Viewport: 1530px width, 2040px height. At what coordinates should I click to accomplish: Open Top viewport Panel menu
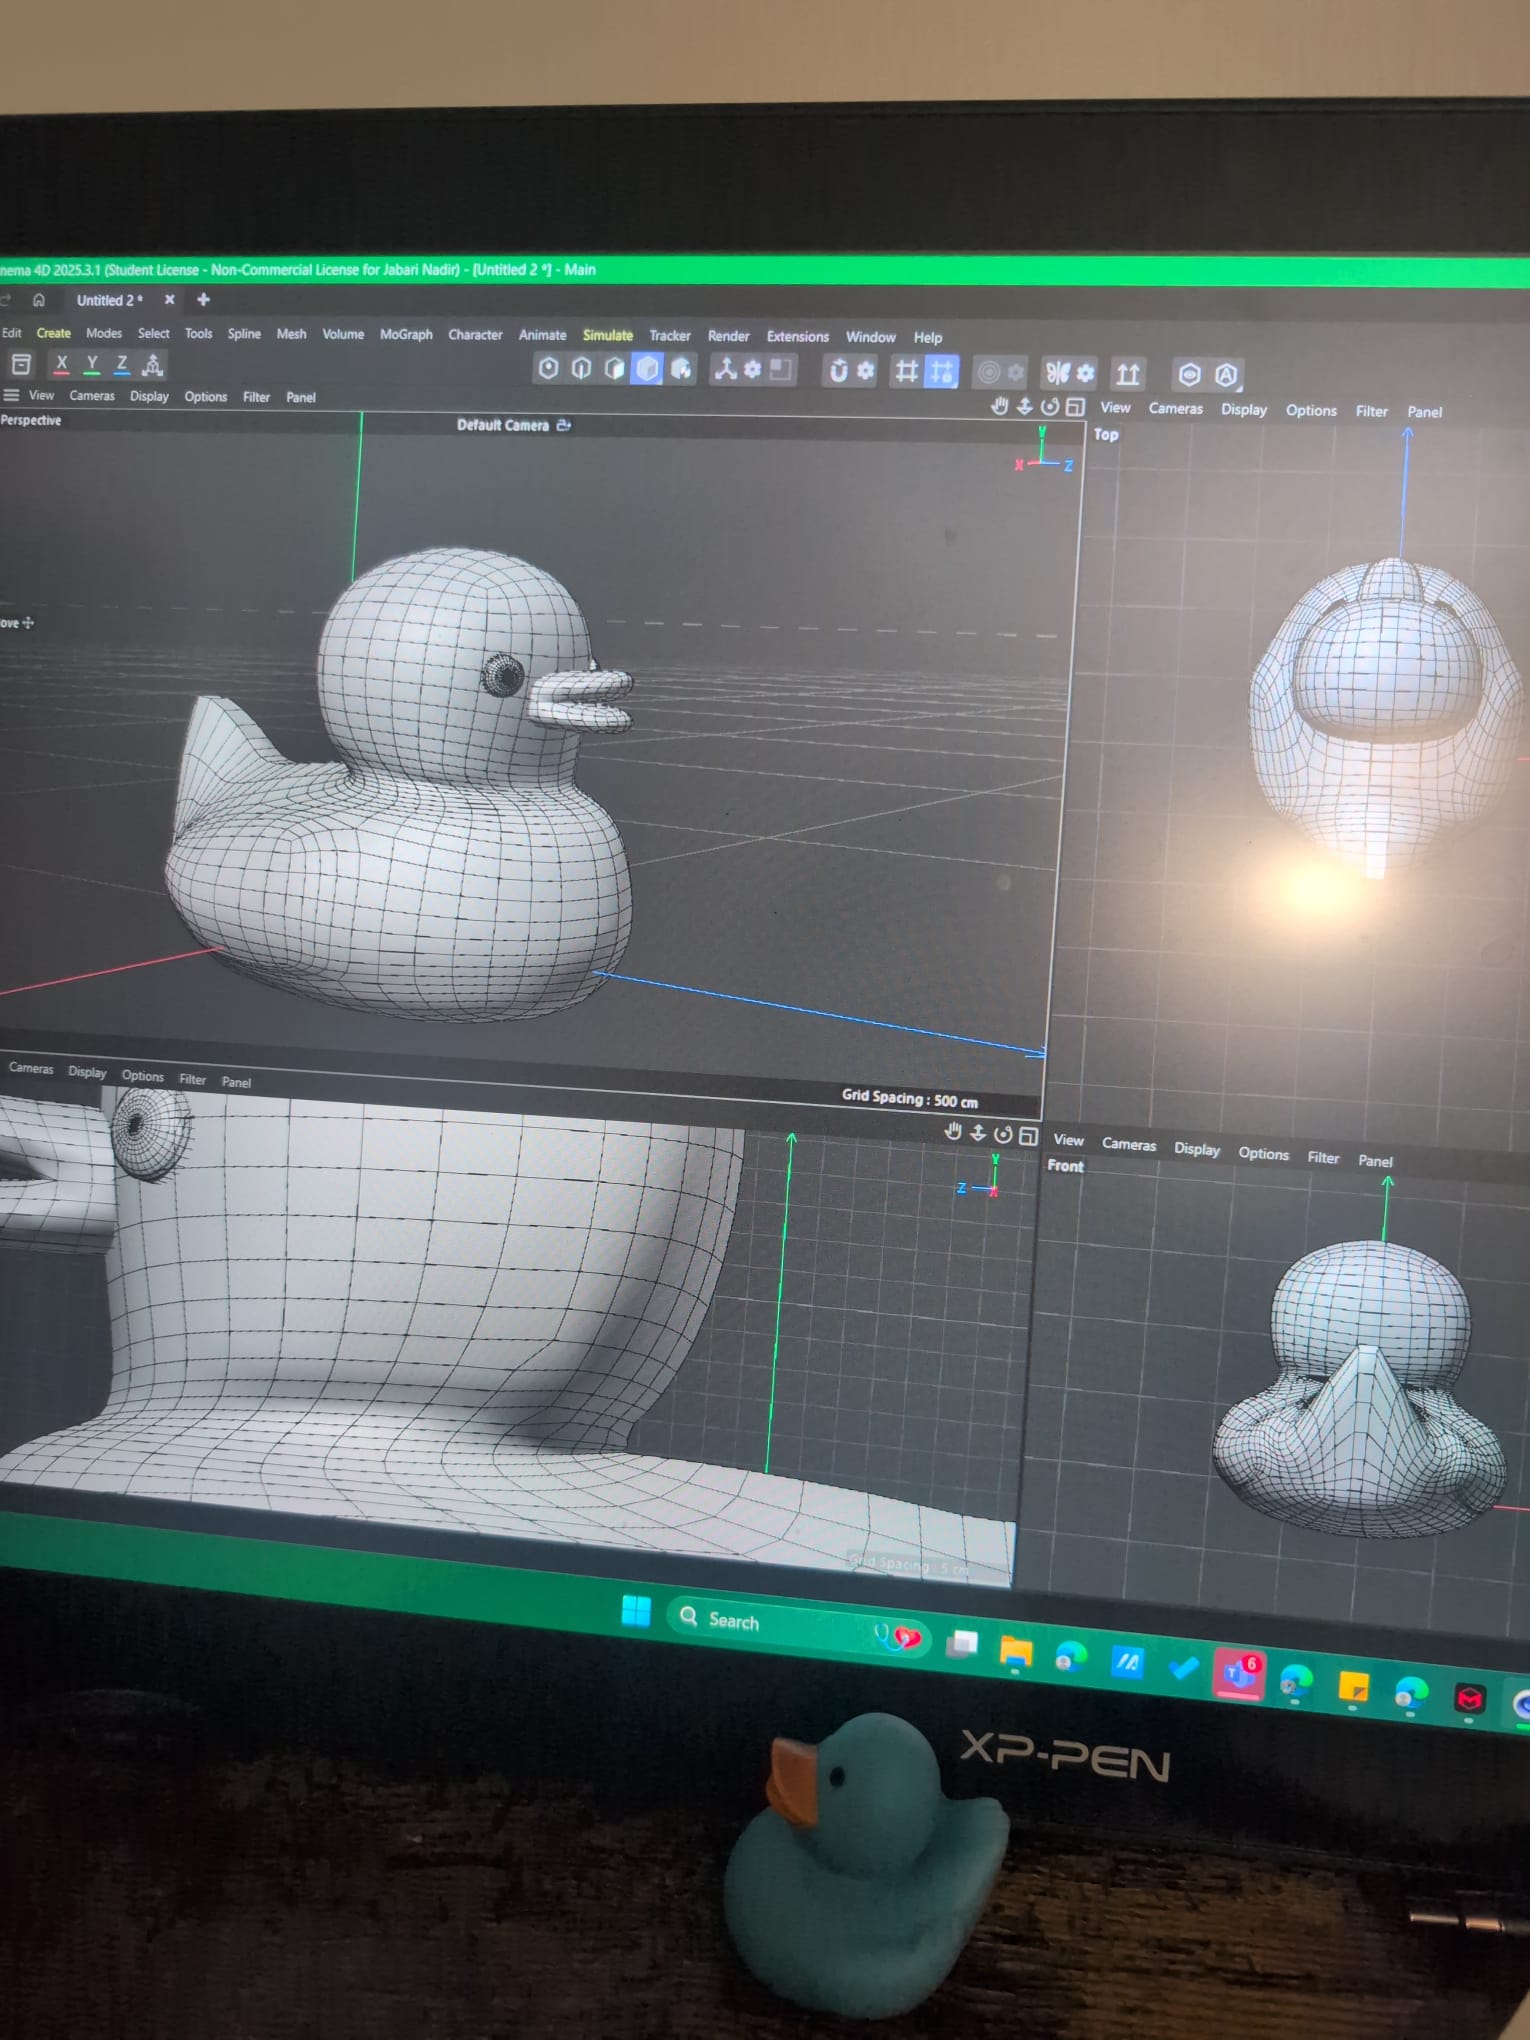(1424, 412)
